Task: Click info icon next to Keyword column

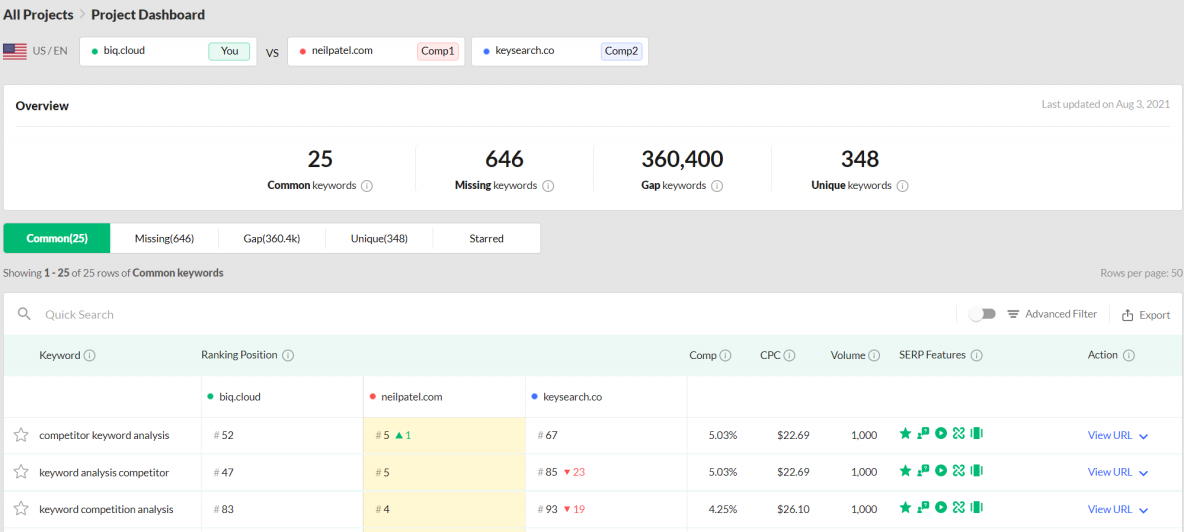Action: 90,355
